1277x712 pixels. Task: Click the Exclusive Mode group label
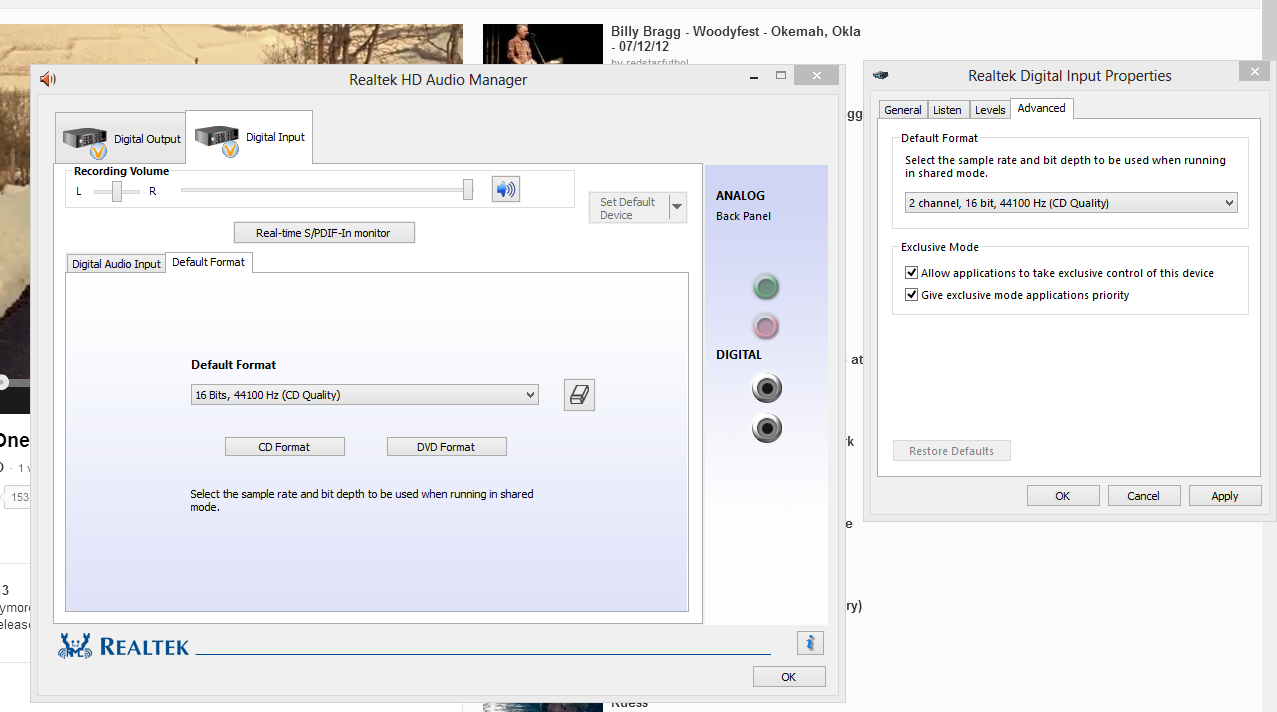coord(940,247)
